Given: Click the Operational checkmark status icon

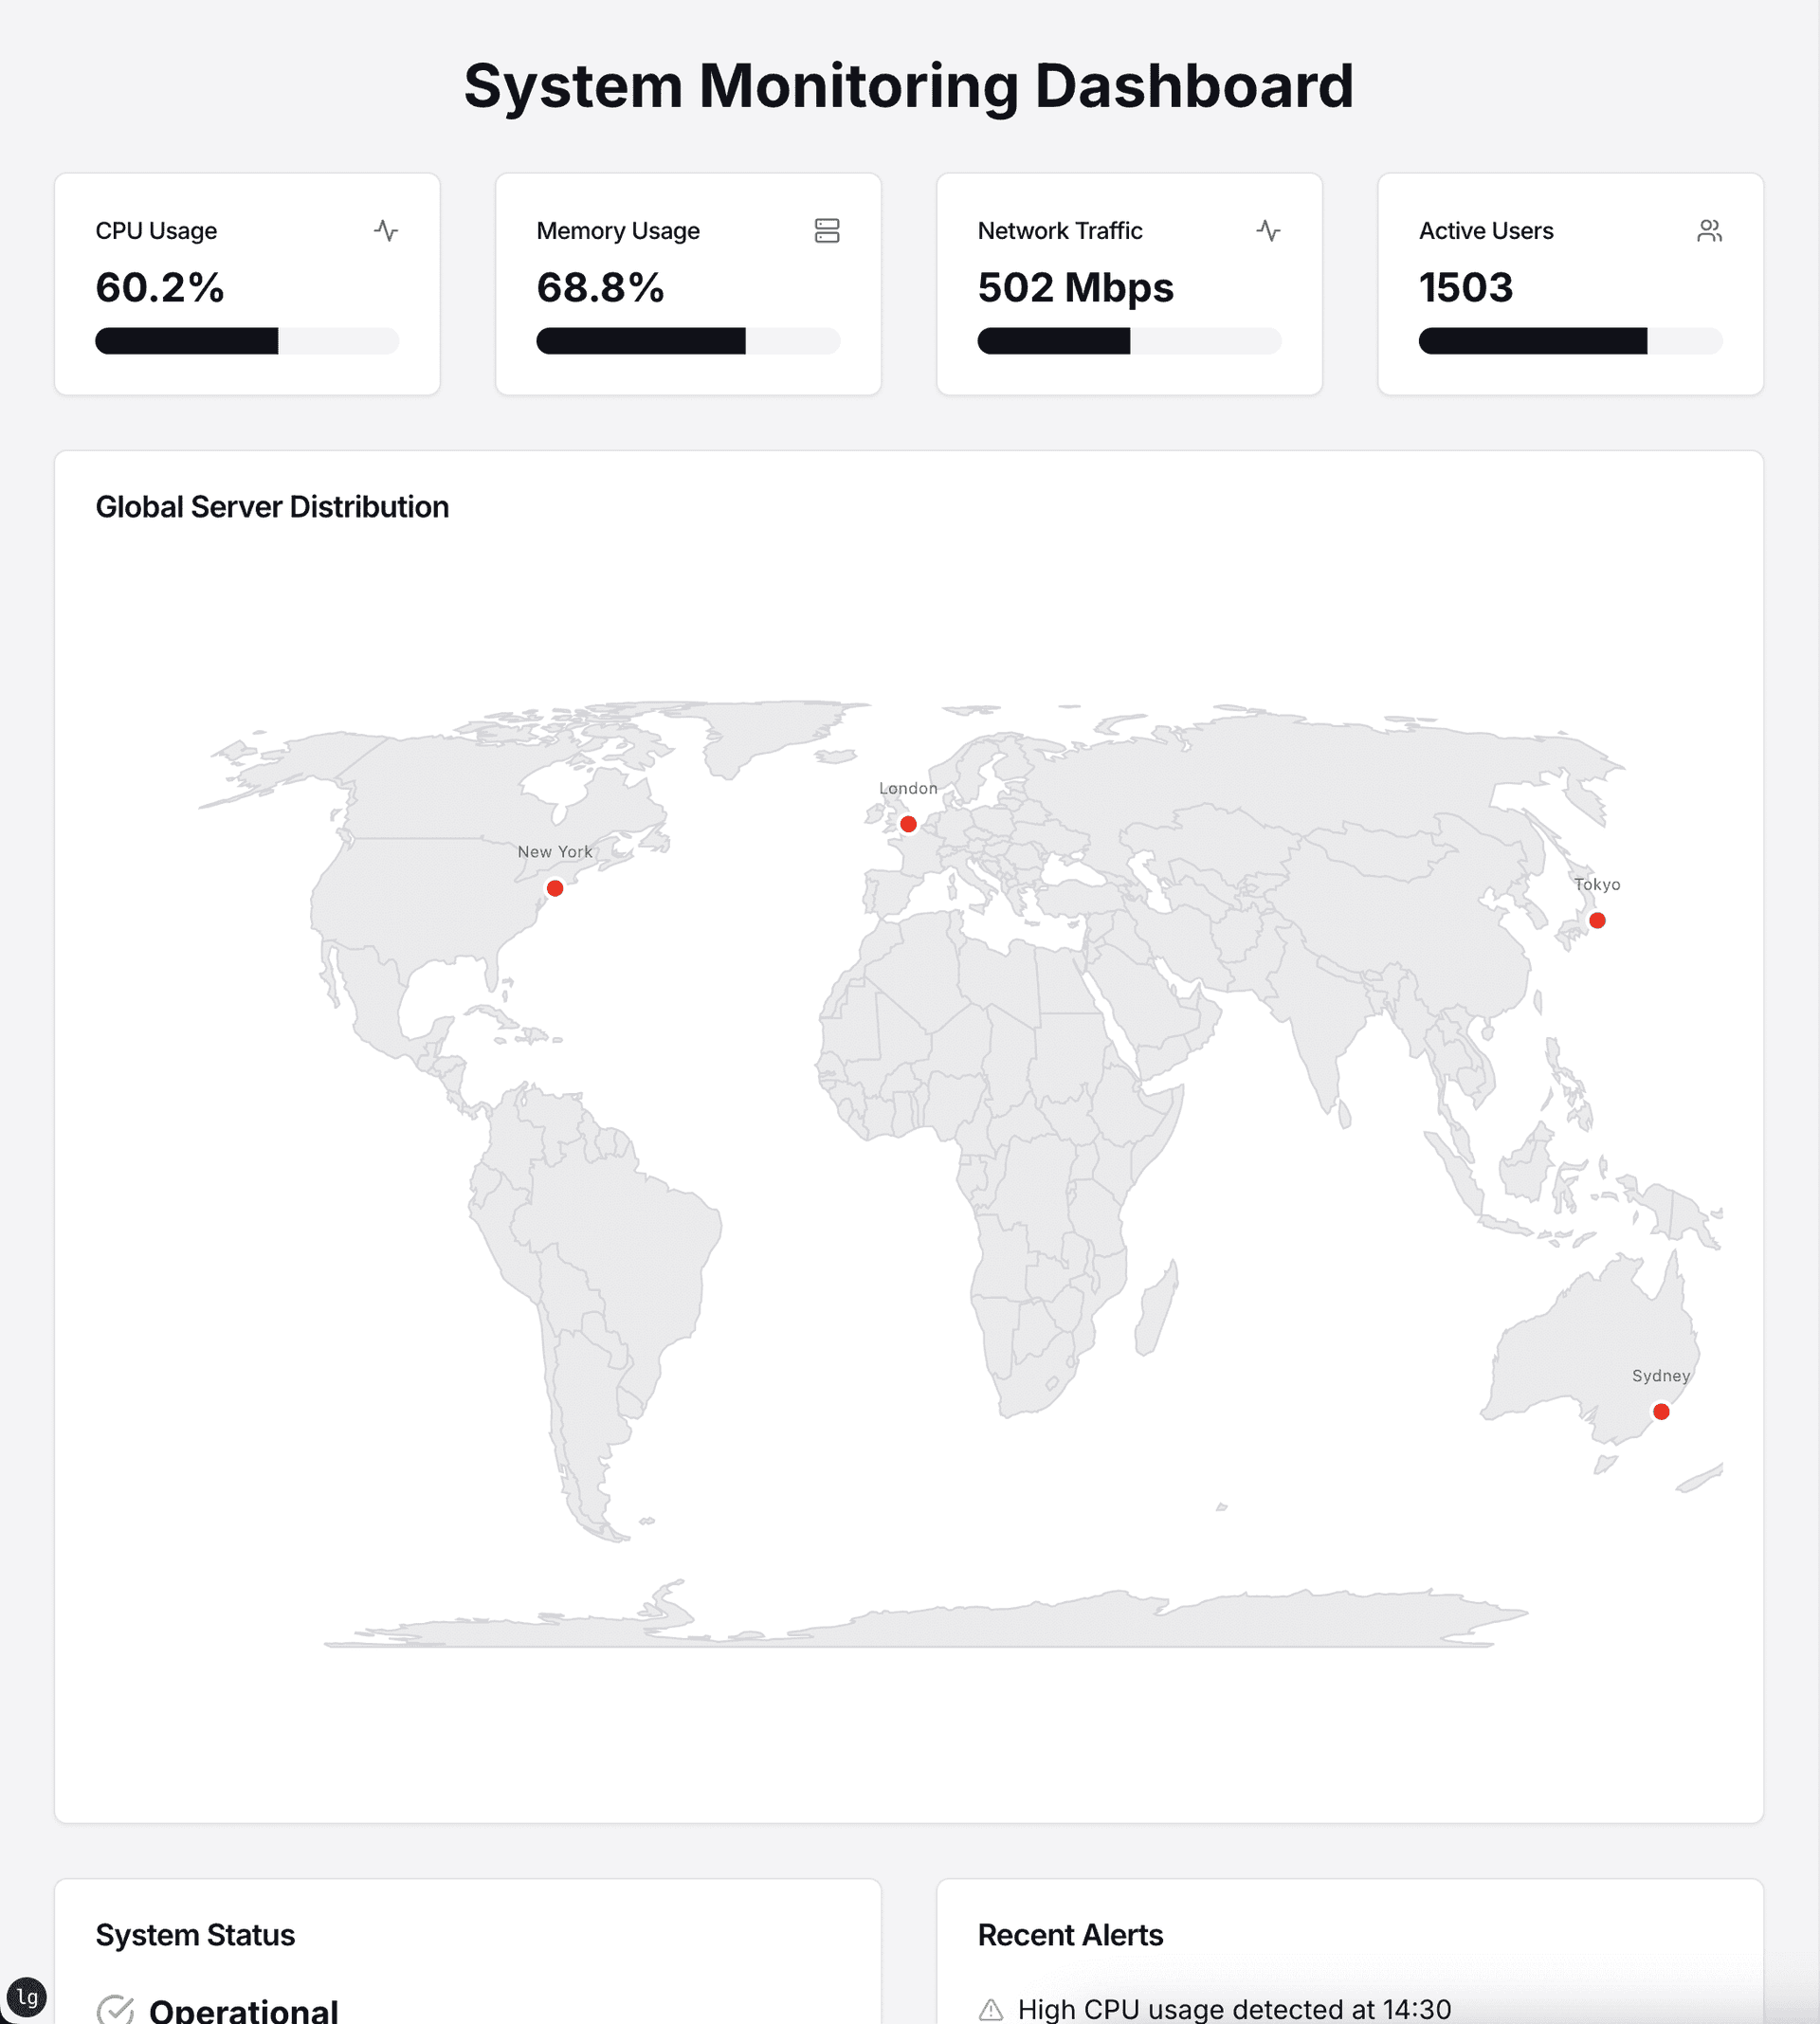Looking at the screenshot, I should pos(116,2008).
